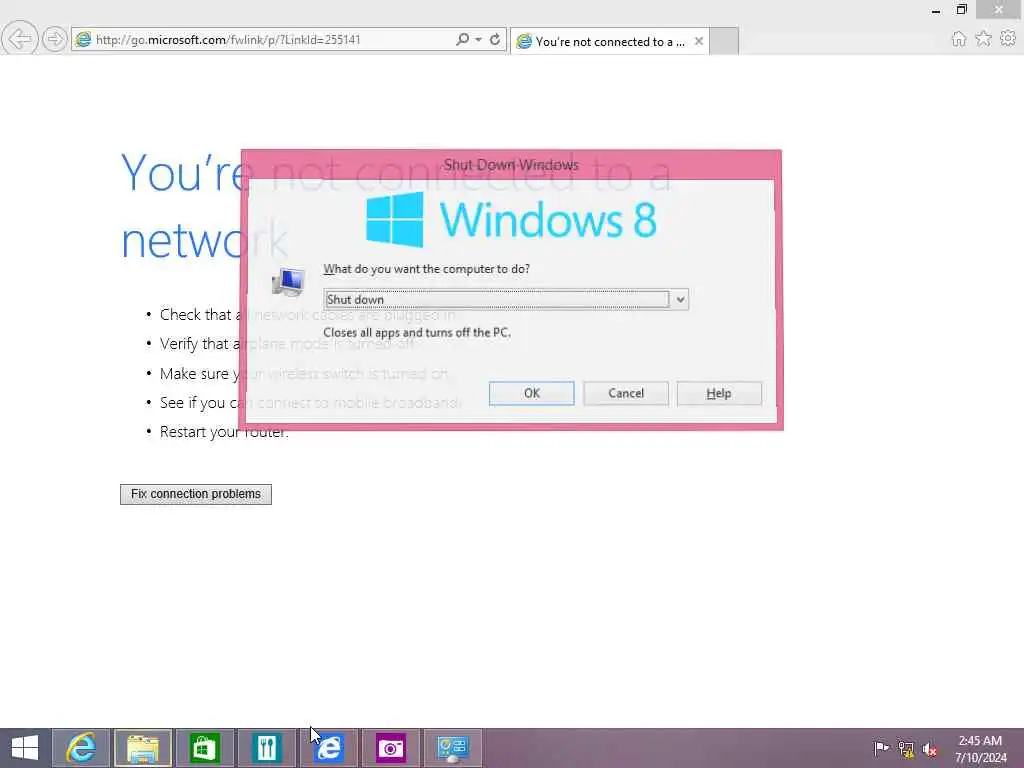The image size is (1024, 768).
Task: Expand the shutdown action dropdown arrow
Action: [680, 300]
